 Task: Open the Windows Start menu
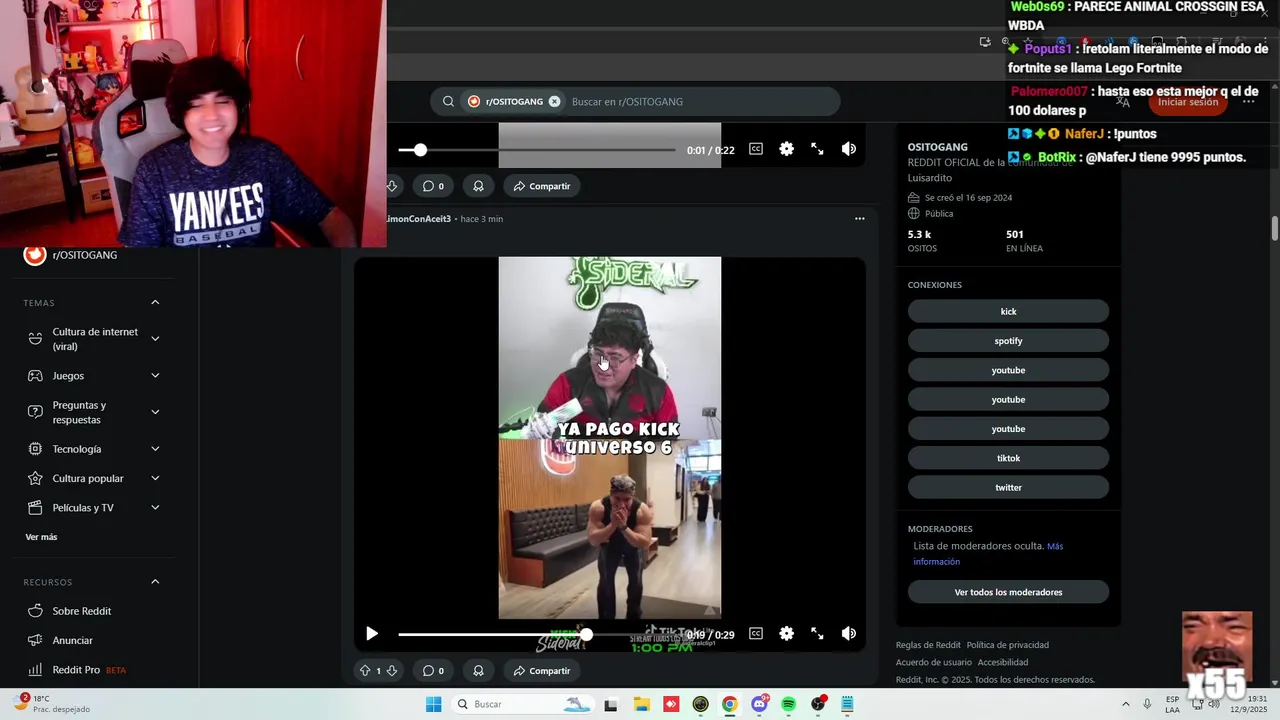(433, 704)
